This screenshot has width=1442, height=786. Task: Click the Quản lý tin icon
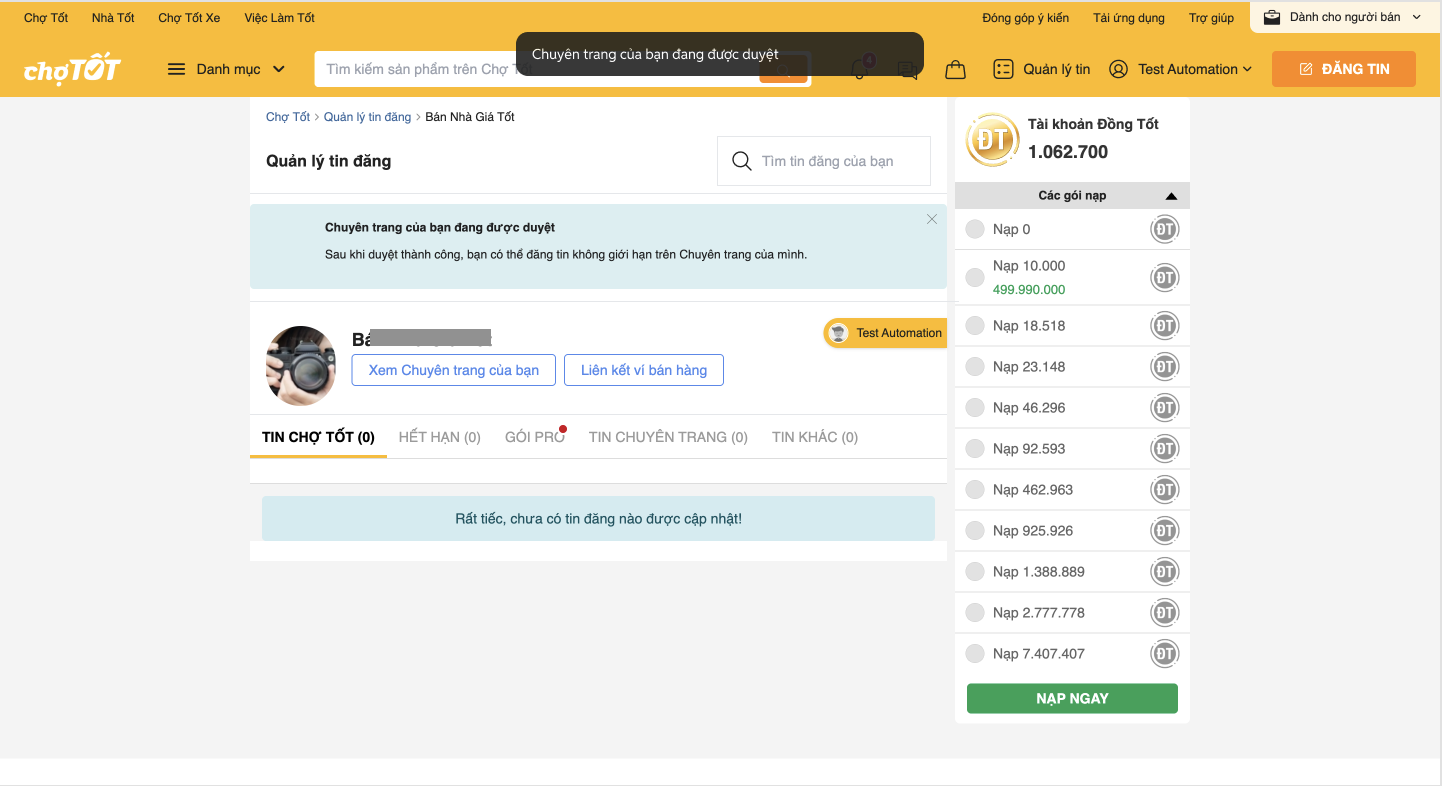click(1003, 69)
